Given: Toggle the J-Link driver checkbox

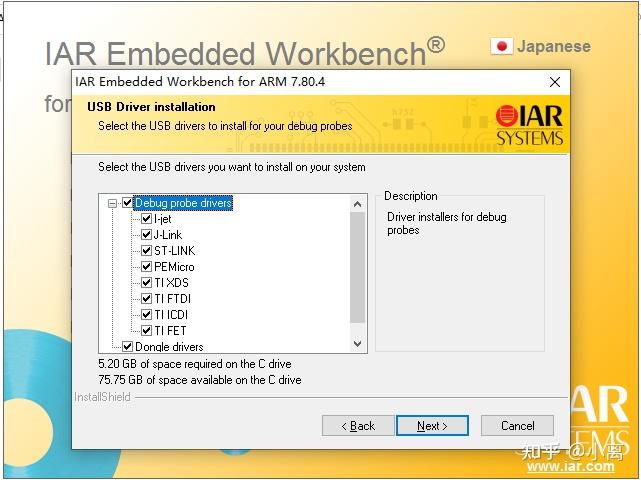Looking at the screenshot, I should [146, 235].
